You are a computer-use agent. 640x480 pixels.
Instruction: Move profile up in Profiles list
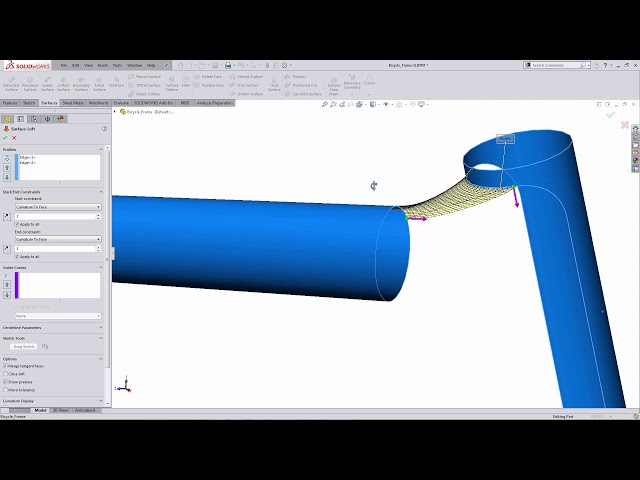[7, 167]
